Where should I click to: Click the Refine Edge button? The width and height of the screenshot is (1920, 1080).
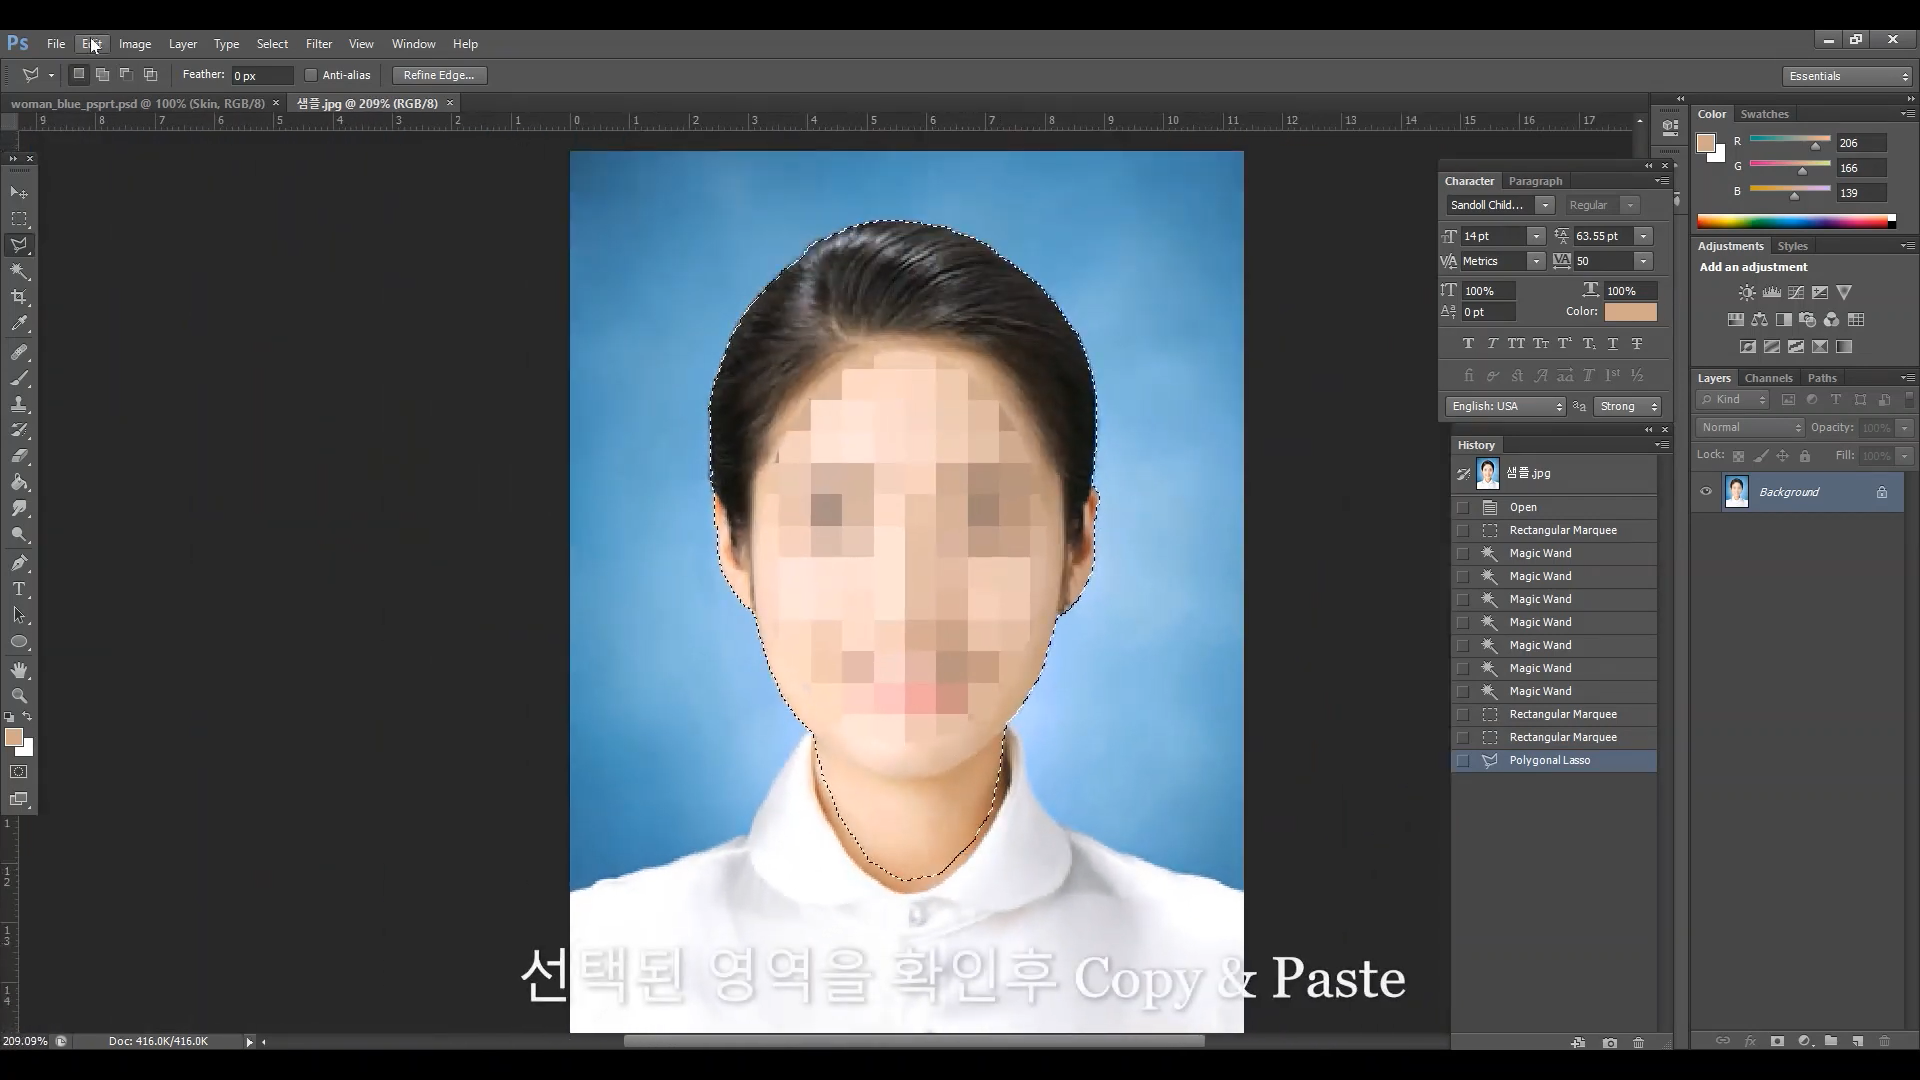tap(438, 75)
